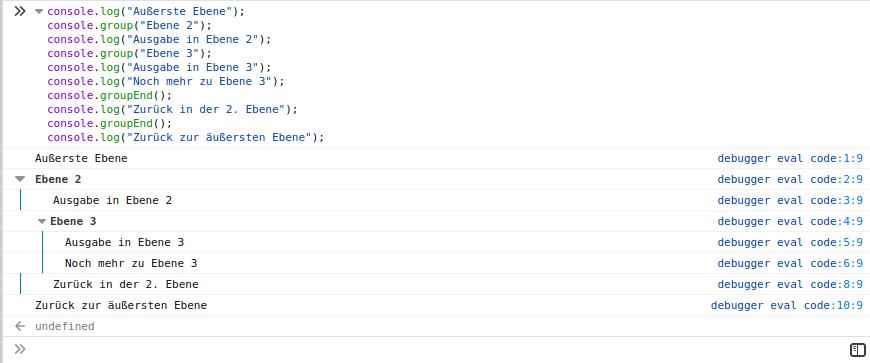Open source link debugger eval code:6:9
Image resolution: width=870 pixels, height=363 pixels.
point(790,264)
